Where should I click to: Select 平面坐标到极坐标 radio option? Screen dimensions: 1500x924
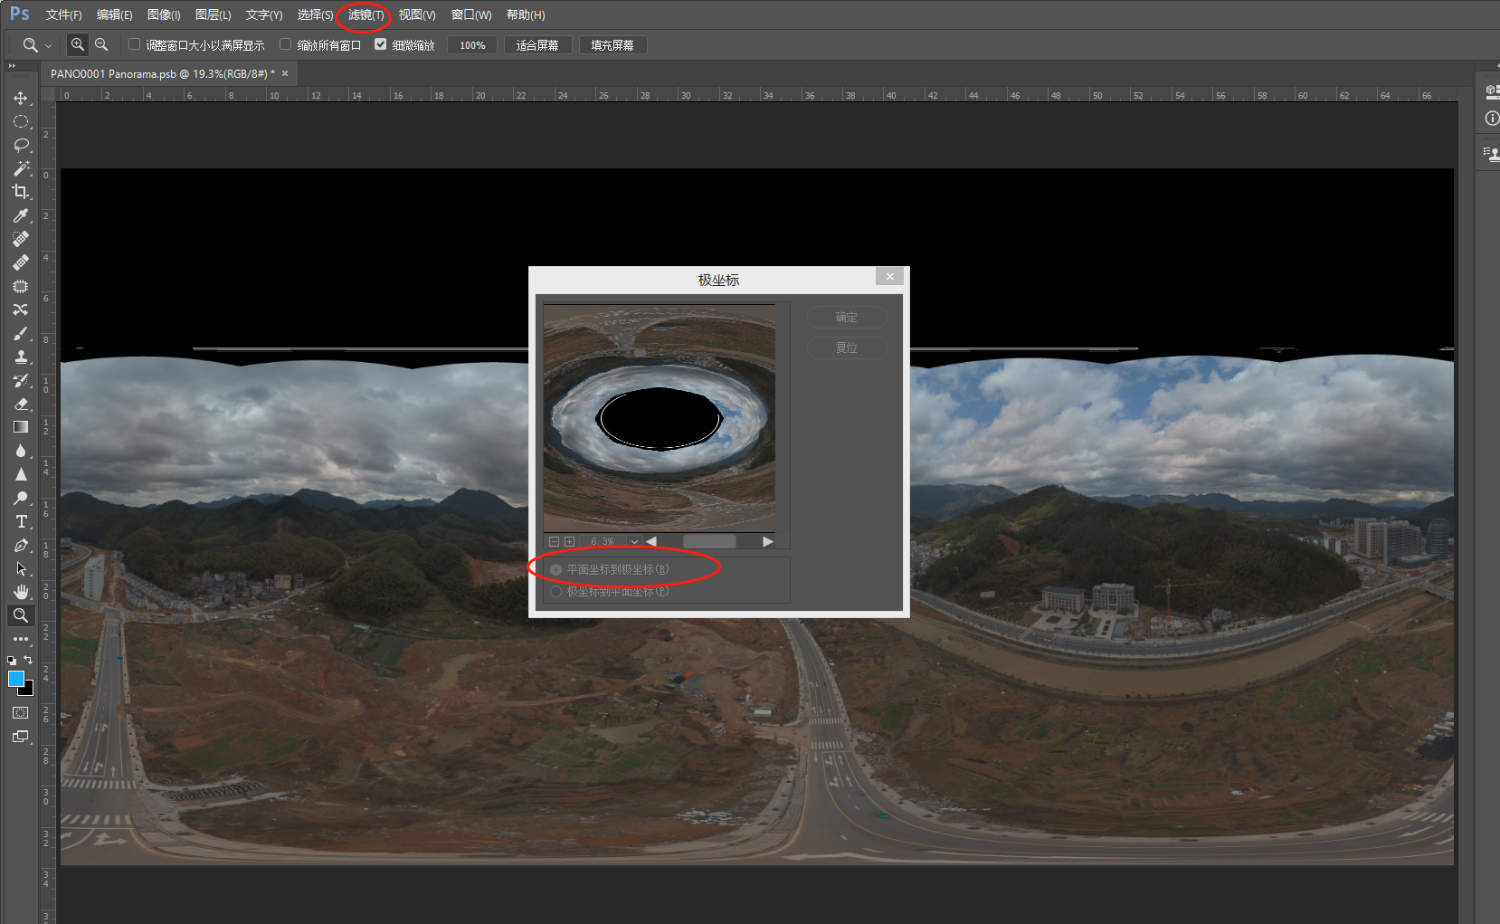pos(556,570)
